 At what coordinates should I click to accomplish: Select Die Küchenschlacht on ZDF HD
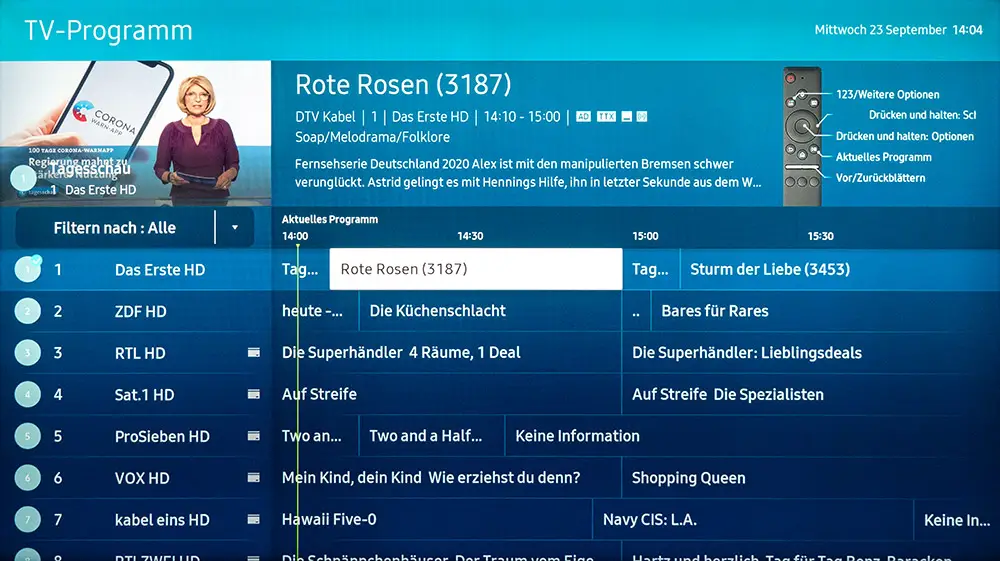(x=490, y=311)
